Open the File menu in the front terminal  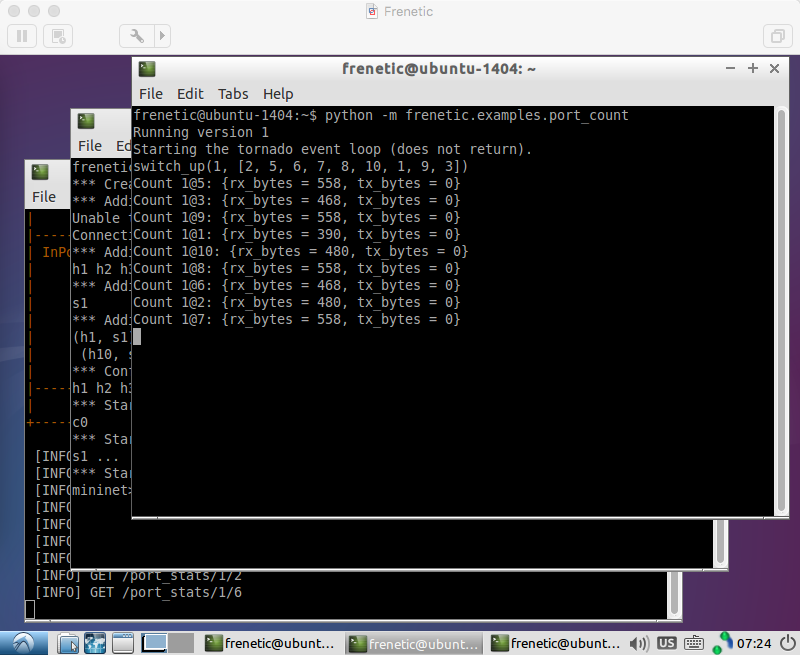(x=151, y=94)
